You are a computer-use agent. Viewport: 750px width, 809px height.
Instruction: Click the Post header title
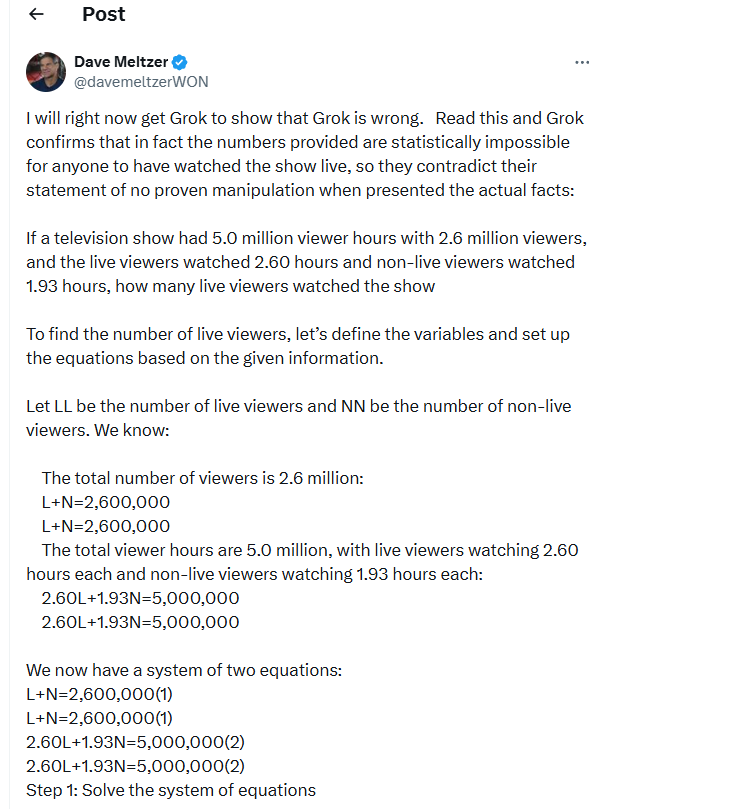click(104, 14)
